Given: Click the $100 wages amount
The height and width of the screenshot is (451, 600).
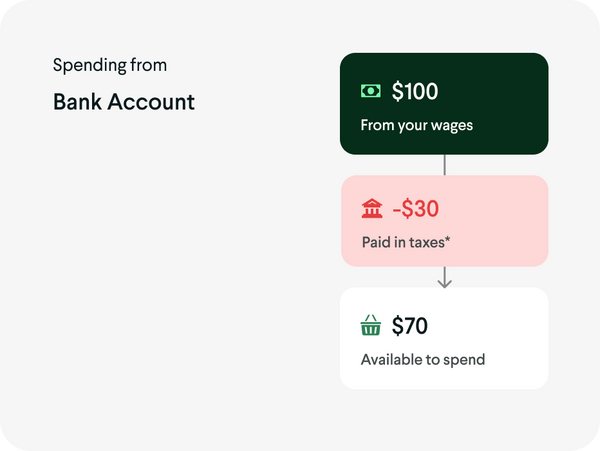Looking at the screenshot, I should 415,92.
